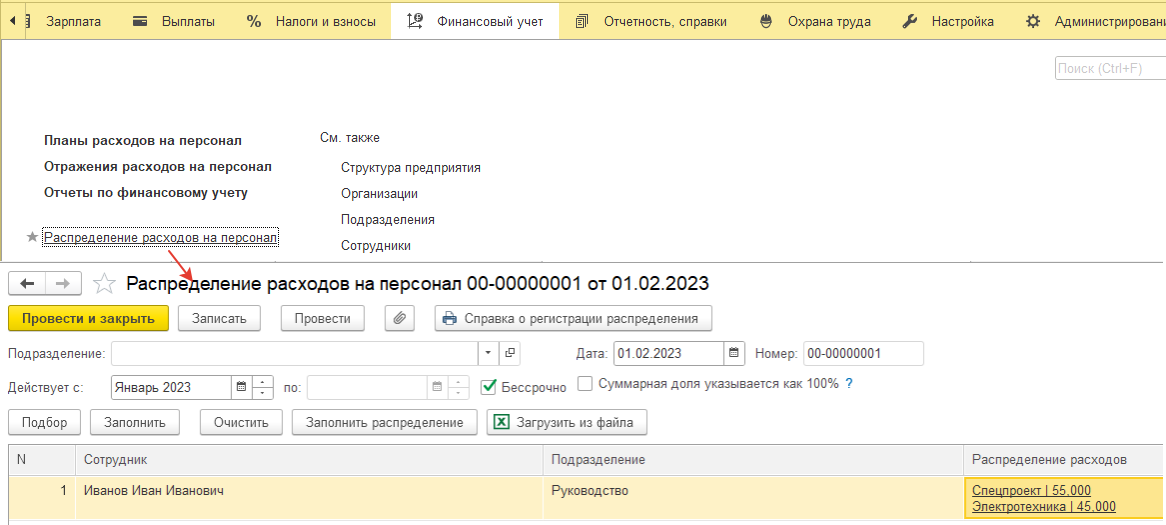Click the Заполнить button
Viewport: 1166px width, 525px height.
point(135,422)
